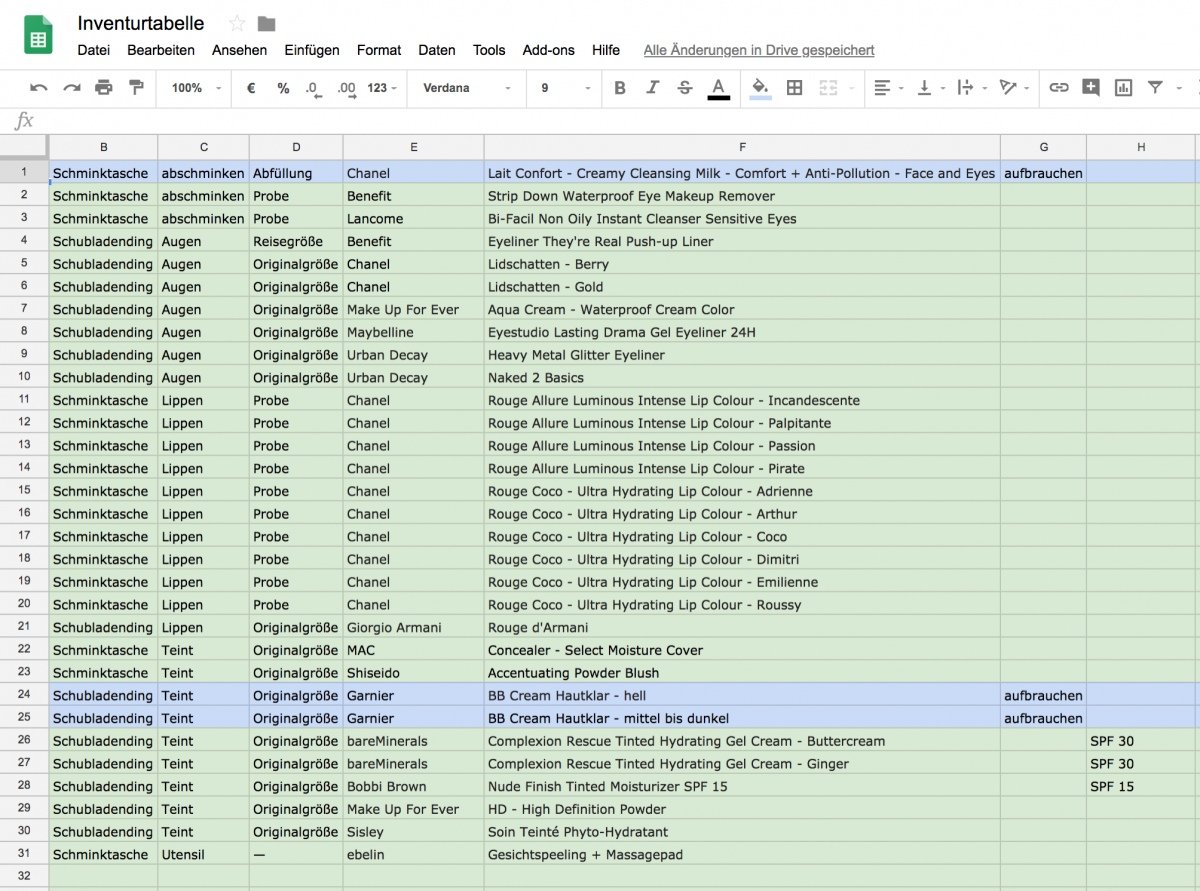Screen dimensions: 1200x891
Task: Open the 123 number formats dropdown
Action: pos(382,88)
